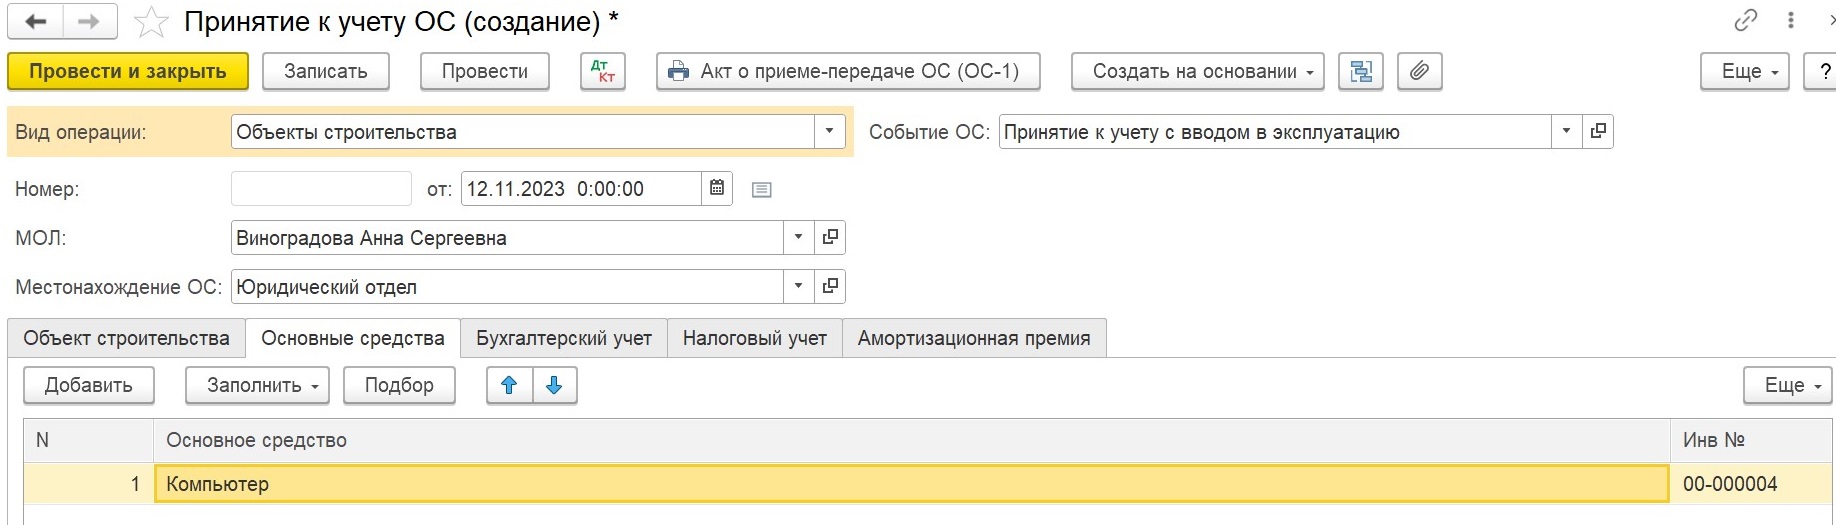Viewport: 1836px width, 525px height.
Task: Open calendar picker for document date
Action: click(717, 188)
